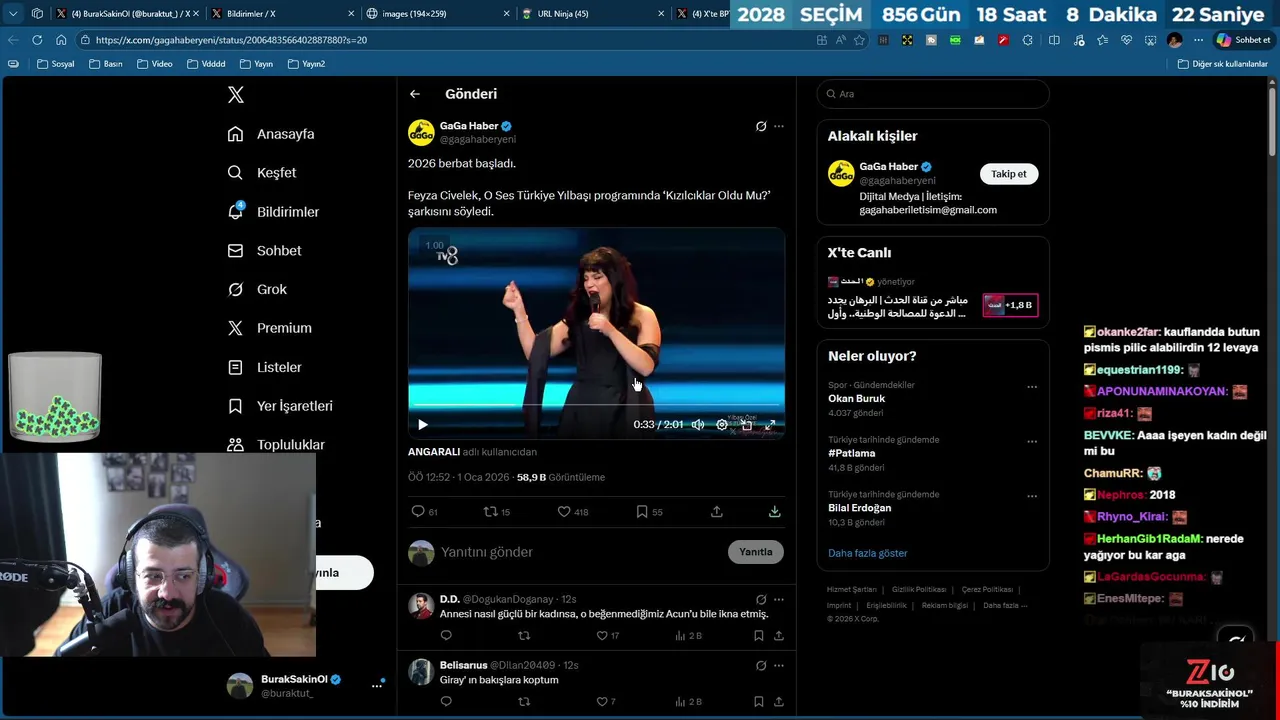
Task: Like the GaGa Haber post
Action: click(x=573, y=512)
